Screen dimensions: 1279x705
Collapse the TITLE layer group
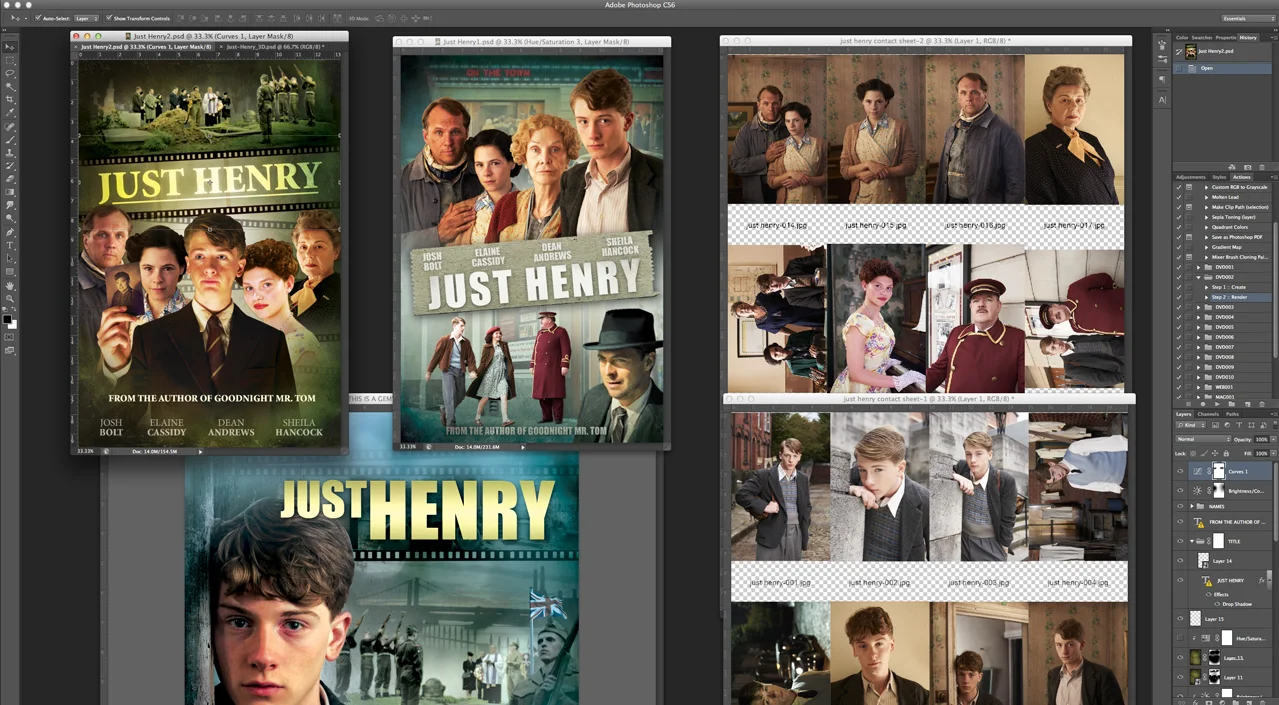tap(1192, 541)
